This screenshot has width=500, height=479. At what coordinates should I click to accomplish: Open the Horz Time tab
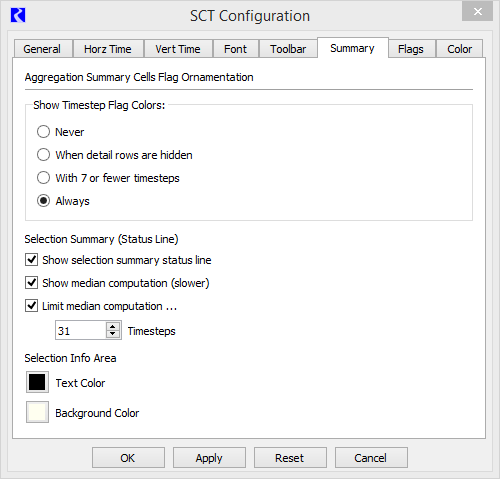click(108, 49)
